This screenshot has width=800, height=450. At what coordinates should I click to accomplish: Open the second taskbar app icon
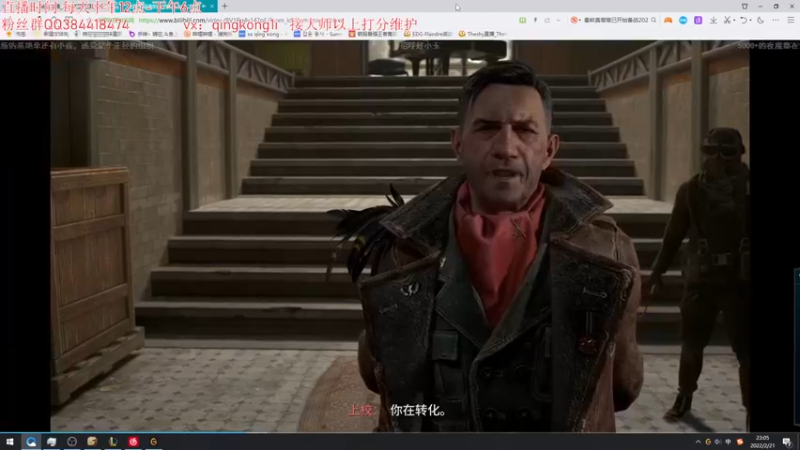(x=52, y=441)
